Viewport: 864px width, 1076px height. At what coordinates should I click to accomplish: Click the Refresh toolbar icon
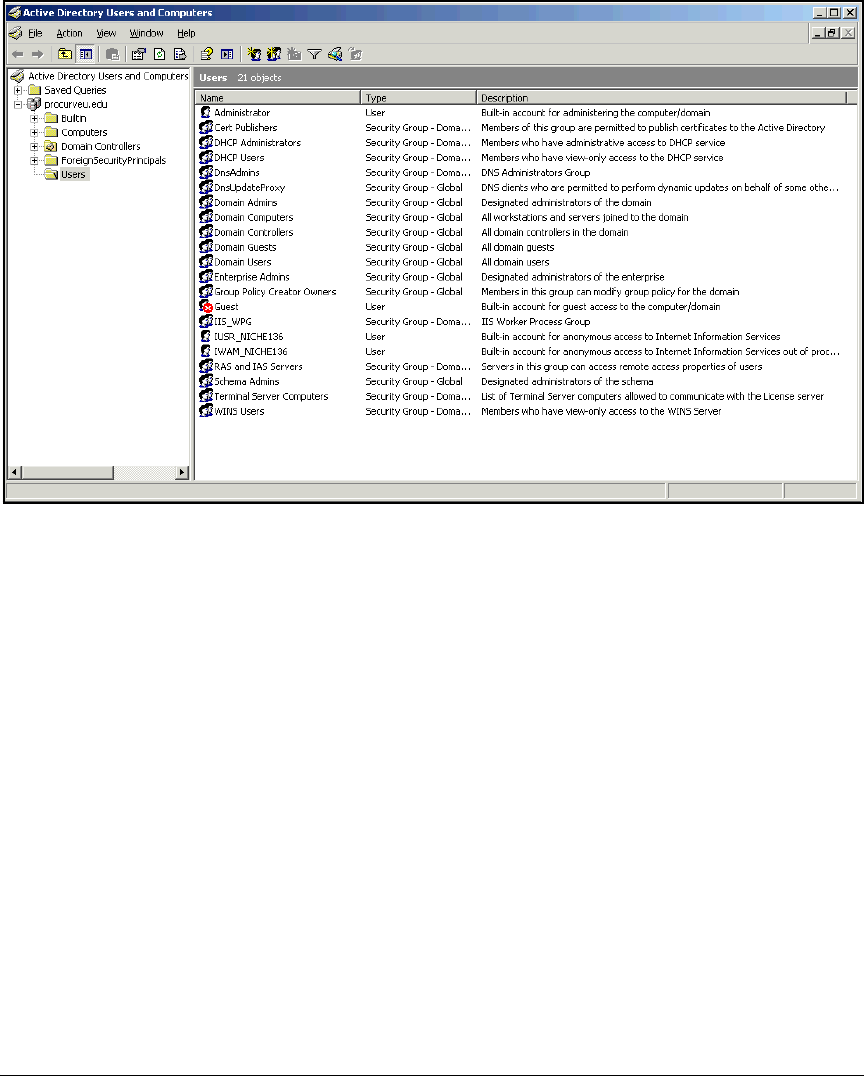[159, 54]
